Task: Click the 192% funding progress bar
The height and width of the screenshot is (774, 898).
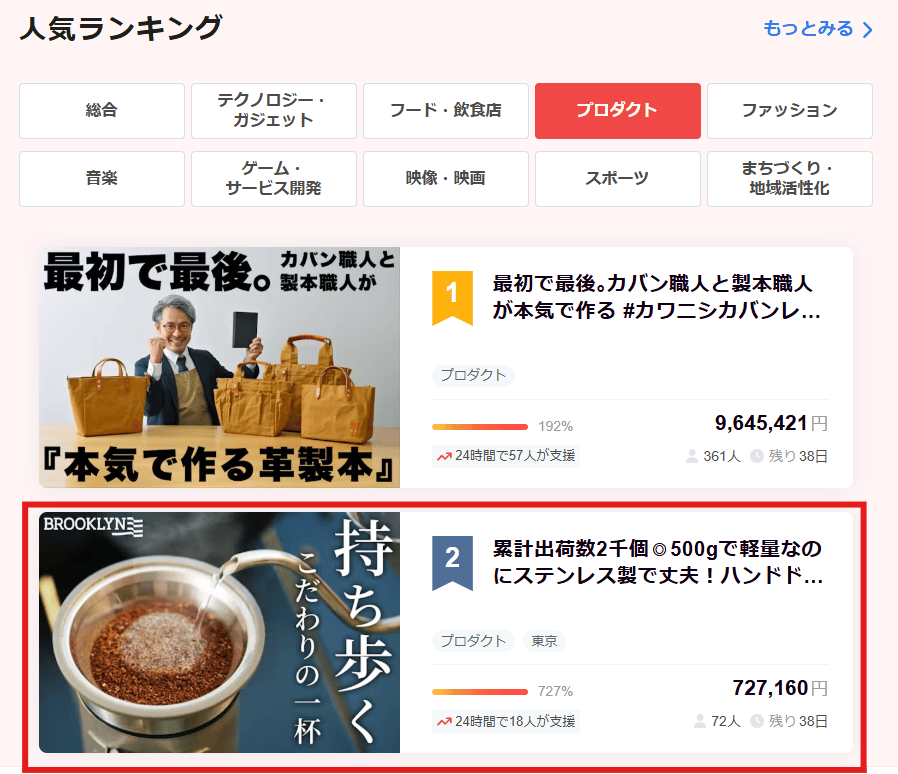Action: click(480, 426)
